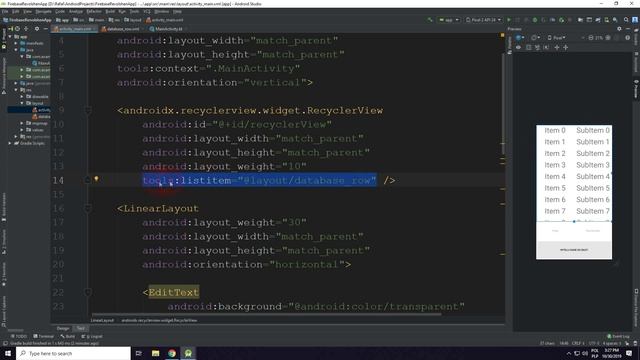The width and height of the screenshot is (640, 360).
Task: Click LinearLayout in the breadcrumb bar
Action: pyautogui.click(x=102, y=320)
